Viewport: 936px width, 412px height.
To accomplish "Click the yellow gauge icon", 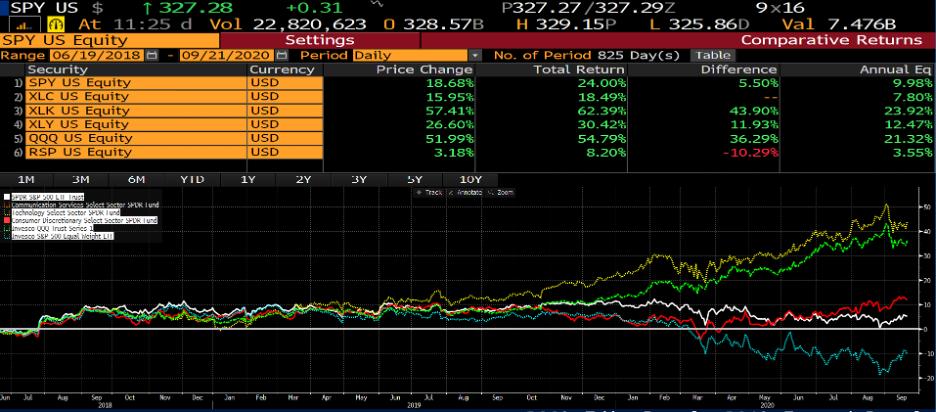I will 58,25.
